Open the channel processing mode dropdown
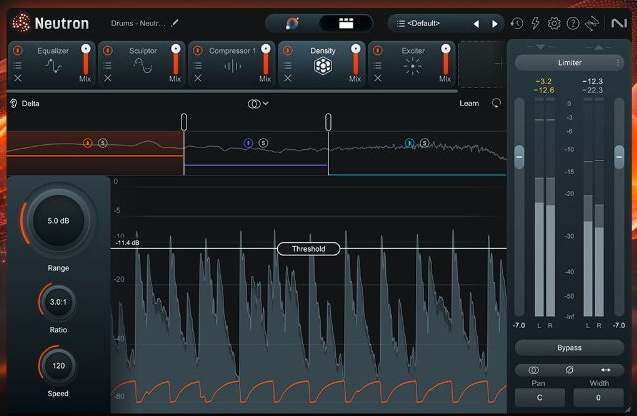 (258, 104)
